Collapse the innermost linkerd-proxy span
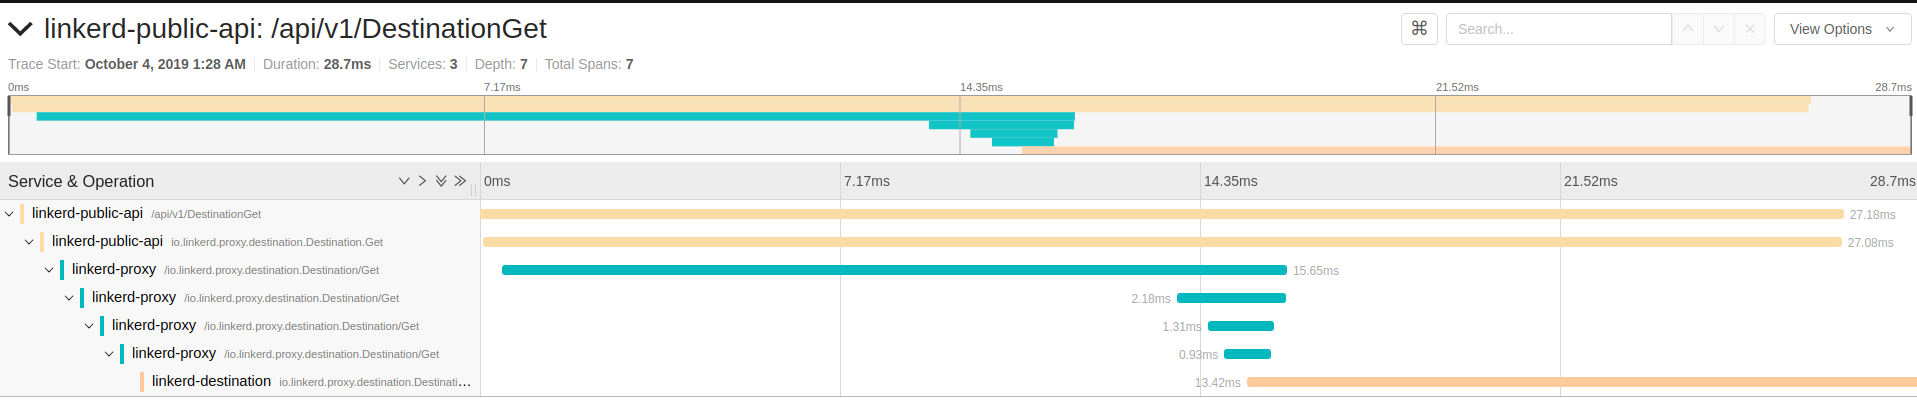 (109, 354)
